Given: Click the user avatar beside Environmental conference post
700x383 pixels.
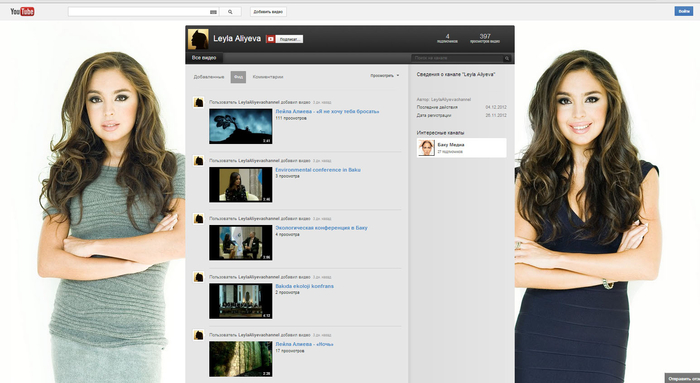Looking at the screenshot, I should point(199,160).
